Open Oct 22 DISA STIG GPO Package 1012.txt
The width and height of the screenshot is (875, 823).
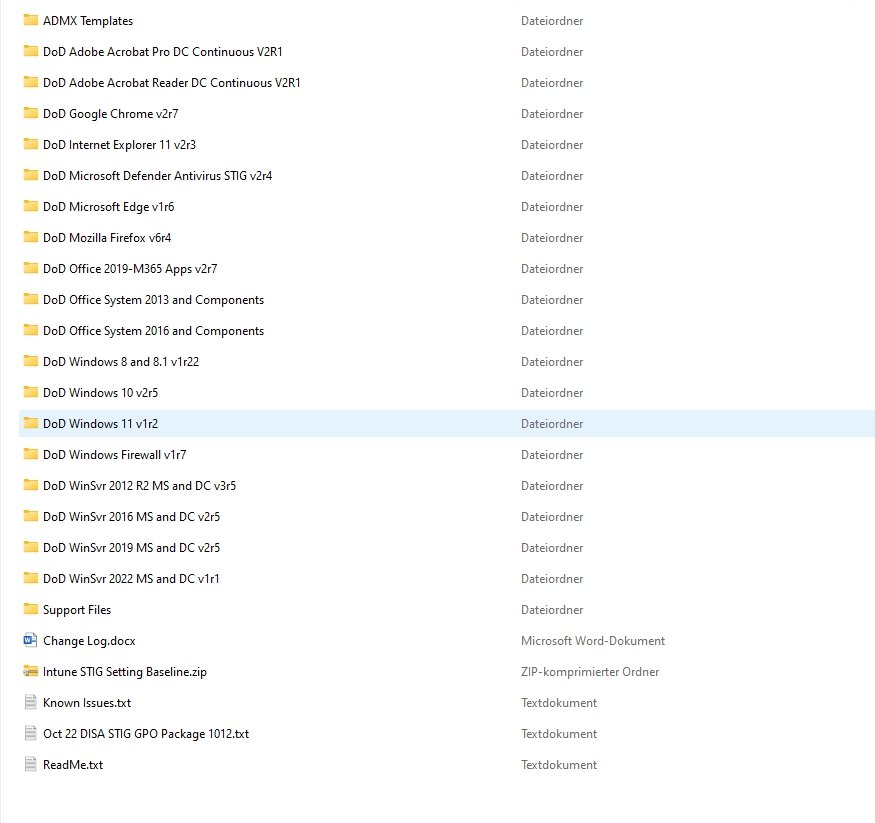coord(145,733)
